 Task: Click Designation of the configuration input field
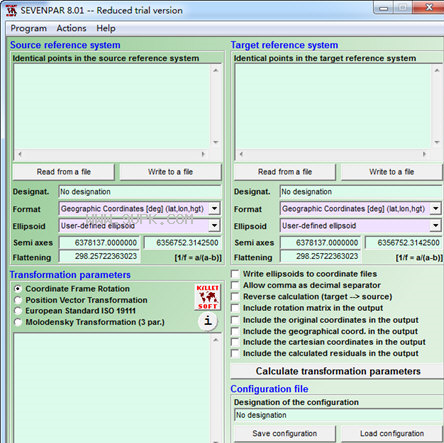pos(338,415)
